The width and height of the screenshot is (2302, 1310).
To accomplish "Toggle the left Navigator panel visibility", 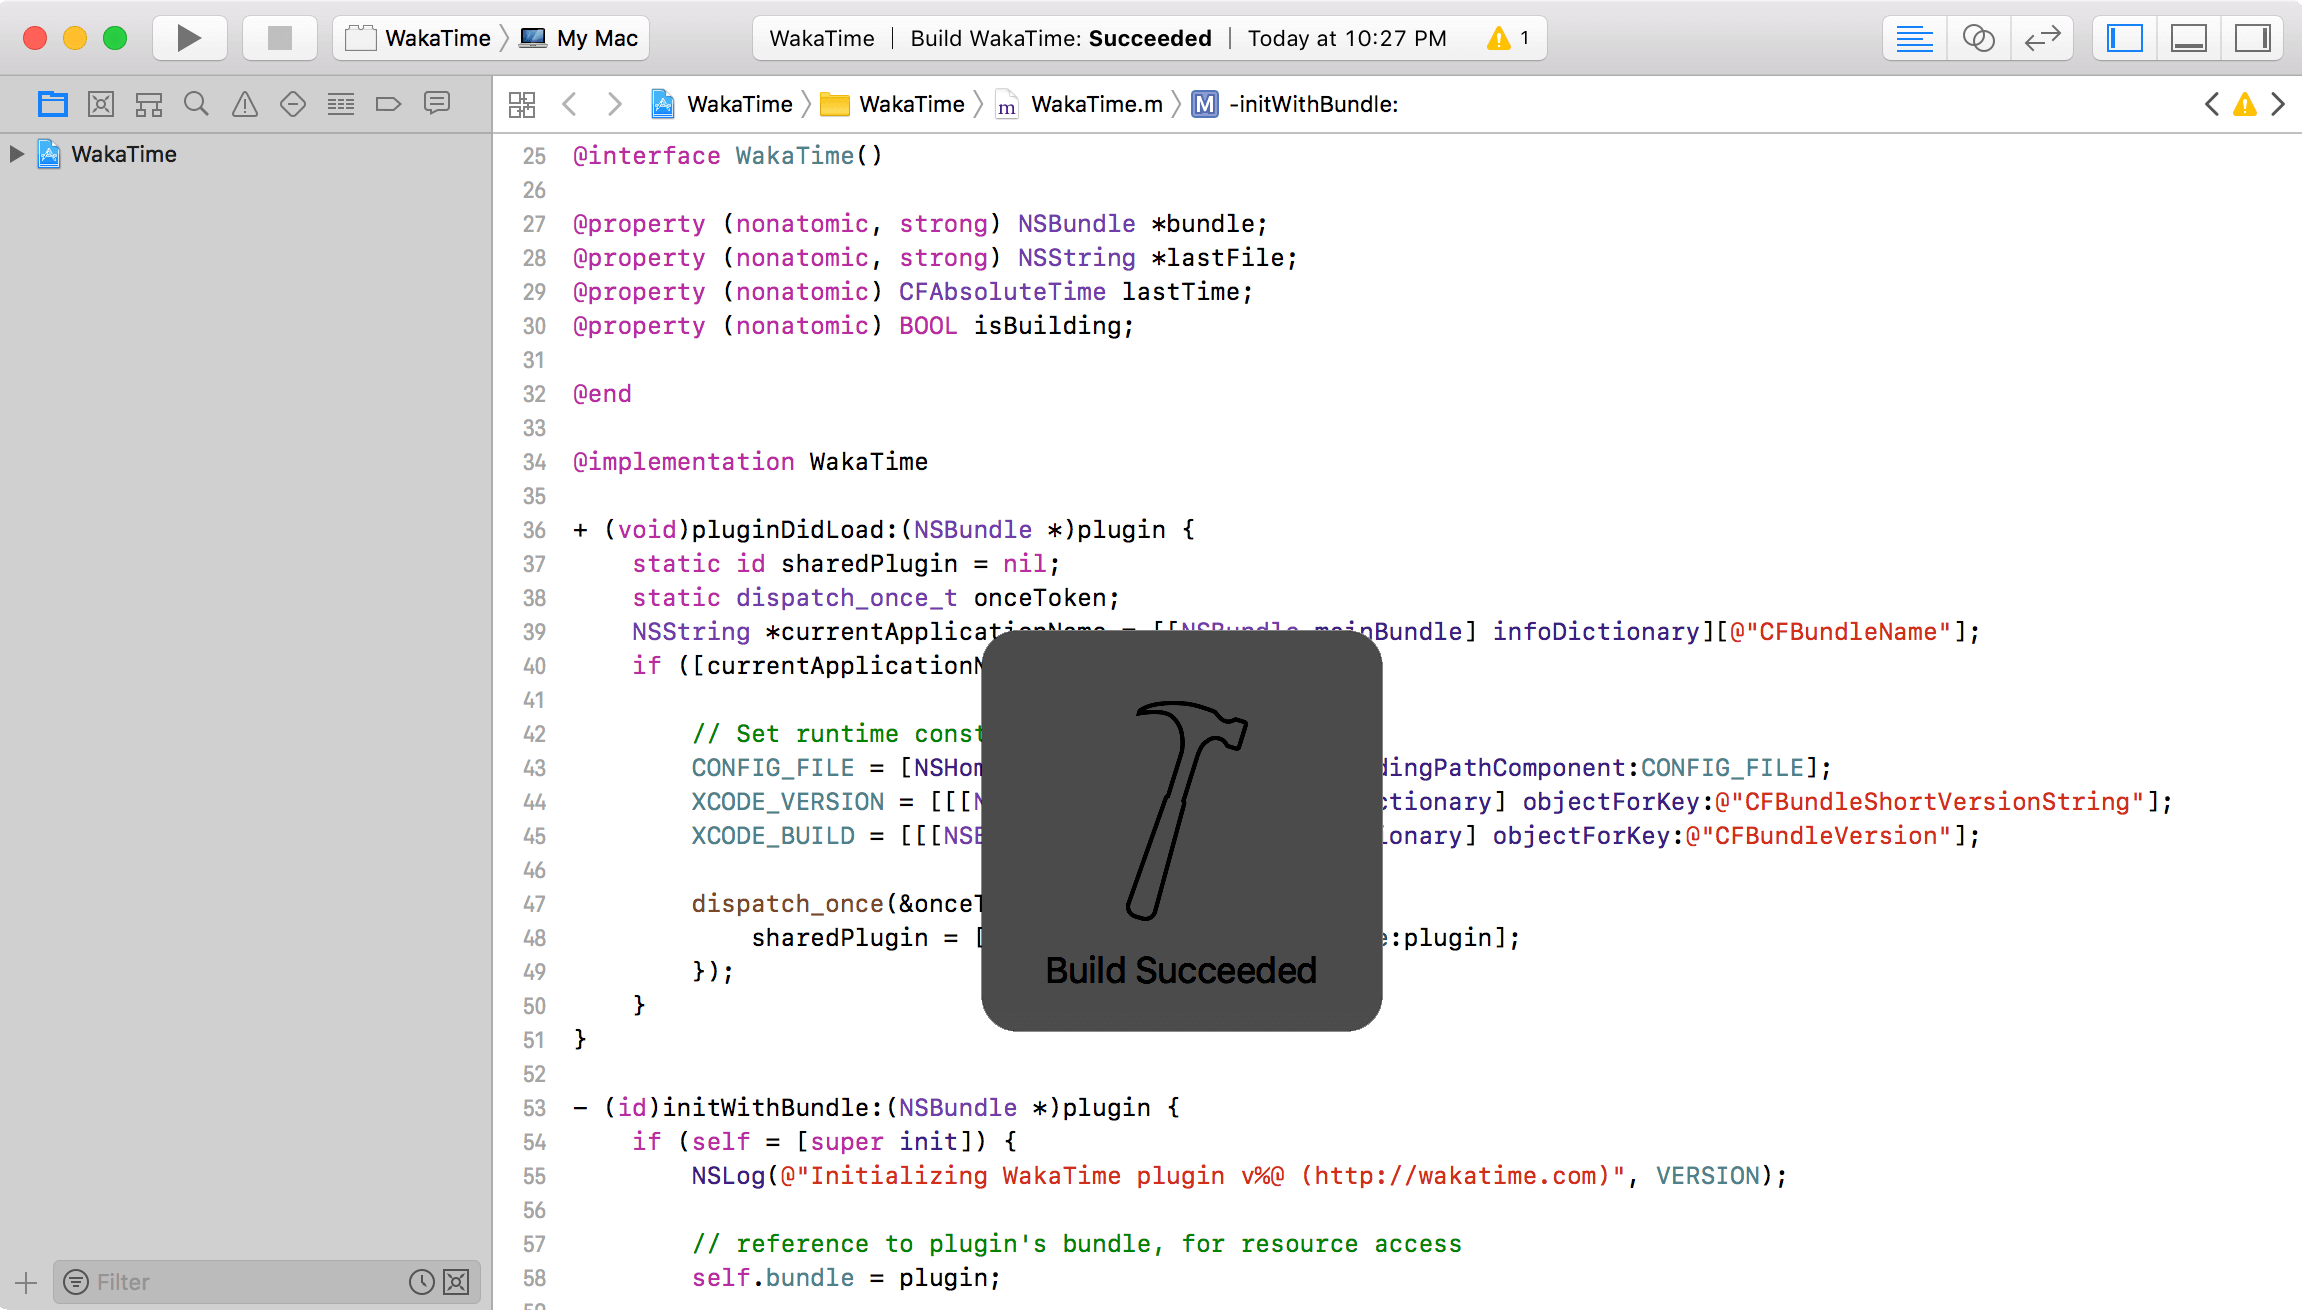I will tap(2124, 38).
